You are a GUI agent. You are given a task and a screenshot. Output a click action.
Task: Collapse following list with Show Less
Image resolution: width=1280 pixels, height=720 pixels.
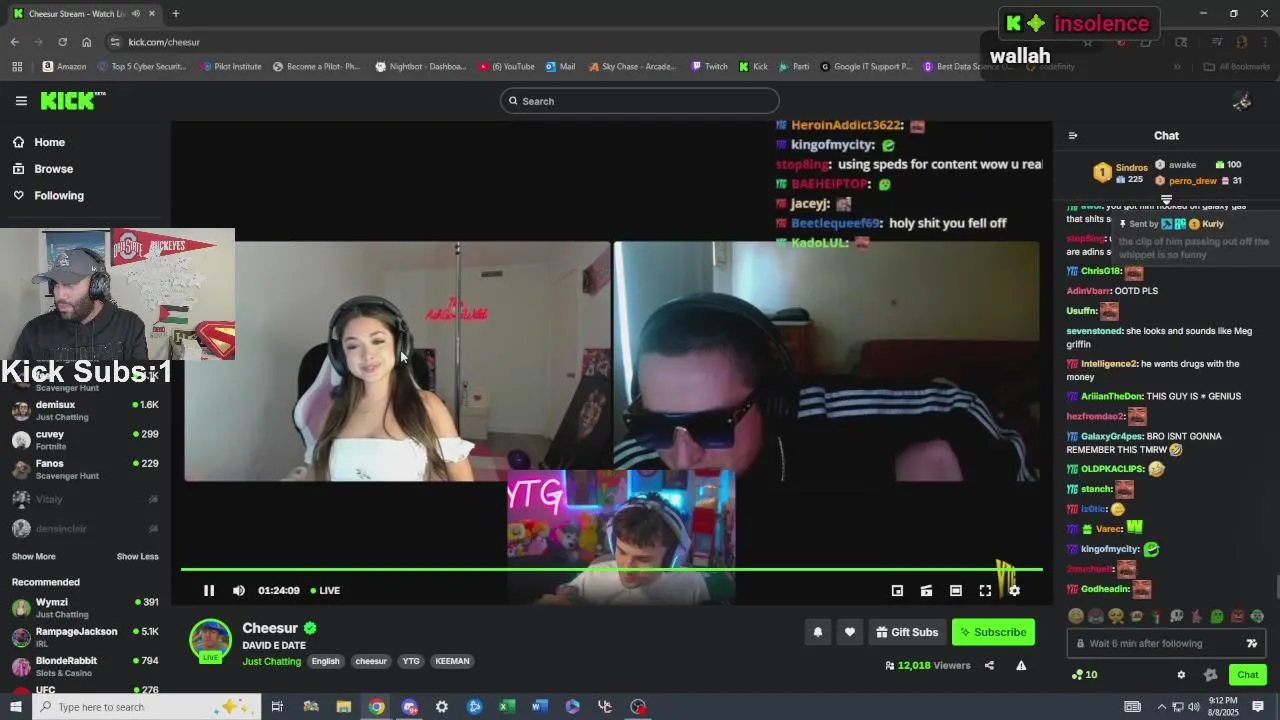[x=137, y=556]
